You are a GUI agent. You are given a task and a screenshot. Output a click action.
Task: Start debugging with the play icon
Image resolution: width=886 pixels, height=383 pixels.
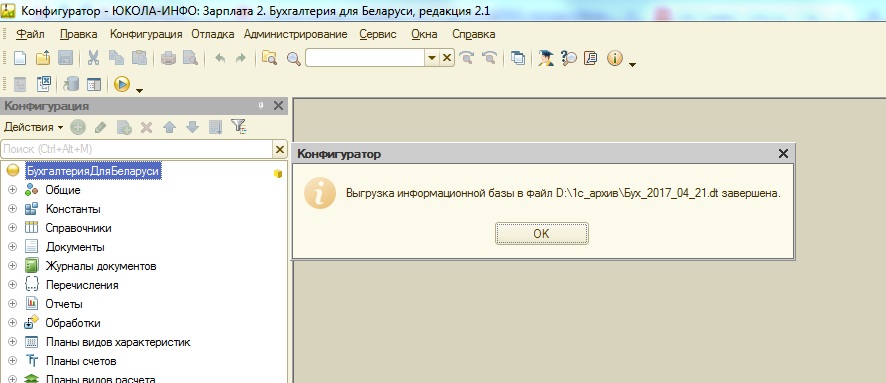pyautogui.click(x=121, y=84)
